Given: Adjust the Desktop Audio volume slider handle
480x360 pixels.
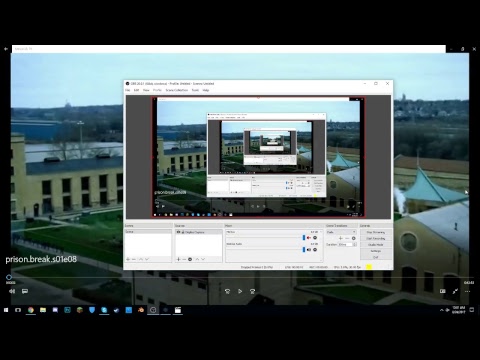Looking at the screenshot, I should pos(304,250).
